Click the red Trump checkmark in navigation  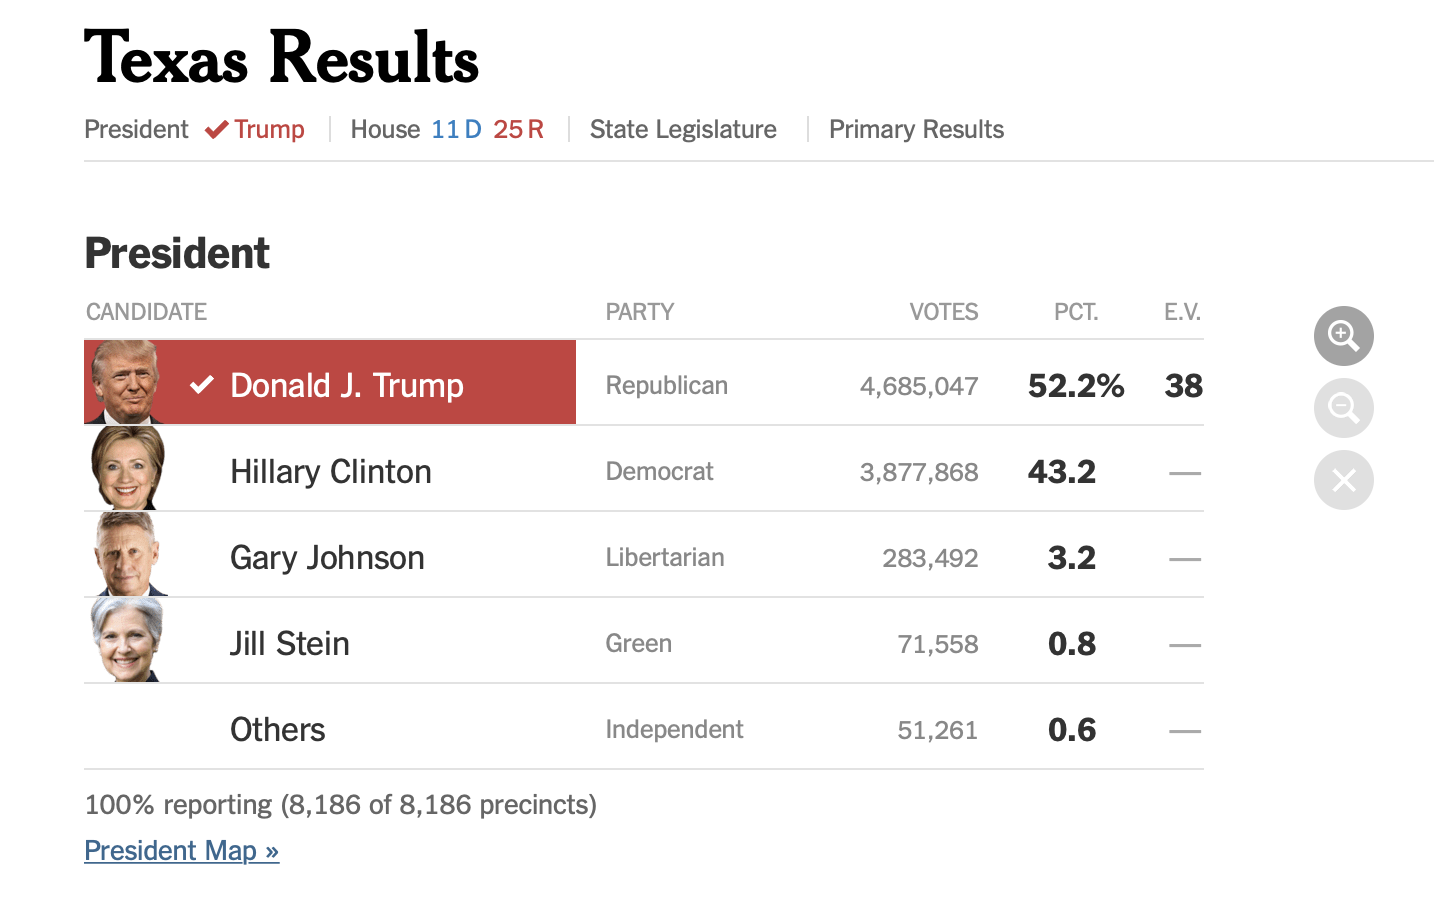216,130
